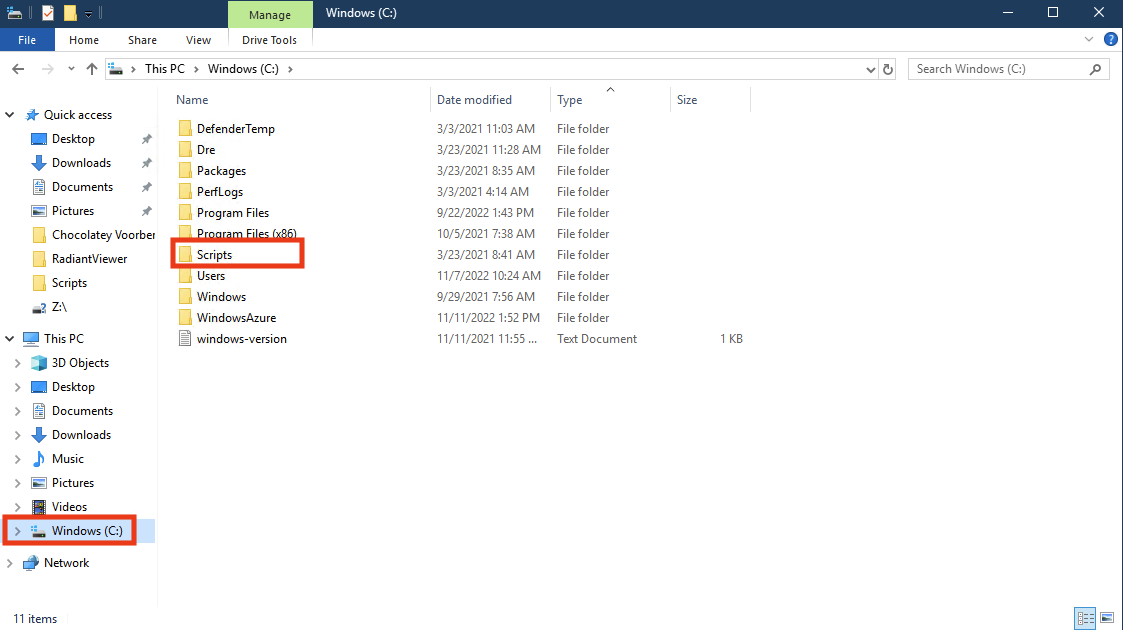Screen dimensions: 1123x630
Task: Click the New folder quick access icon
Action: coord(69,13)
